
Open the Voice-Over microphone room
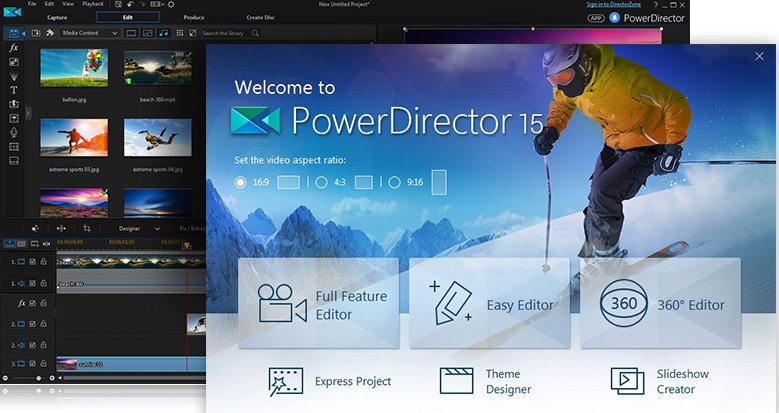tap(14, 132)
